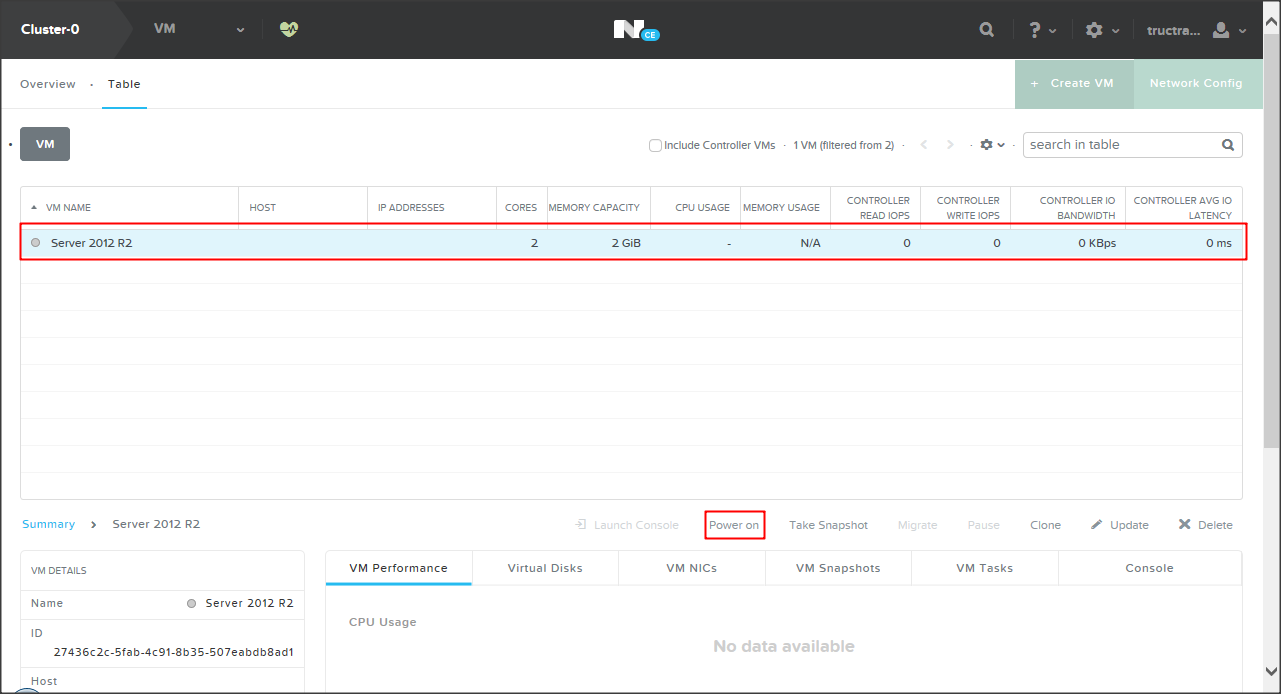Switch to the Overview tab

(x=48, y=84)
